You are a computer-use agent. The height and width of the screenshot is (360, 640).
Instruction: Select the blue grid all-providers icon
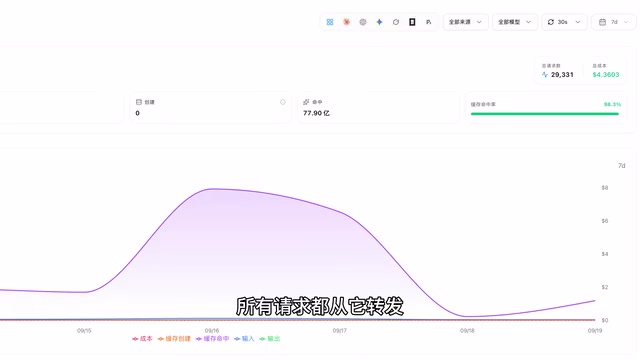(x=330, y=22)
